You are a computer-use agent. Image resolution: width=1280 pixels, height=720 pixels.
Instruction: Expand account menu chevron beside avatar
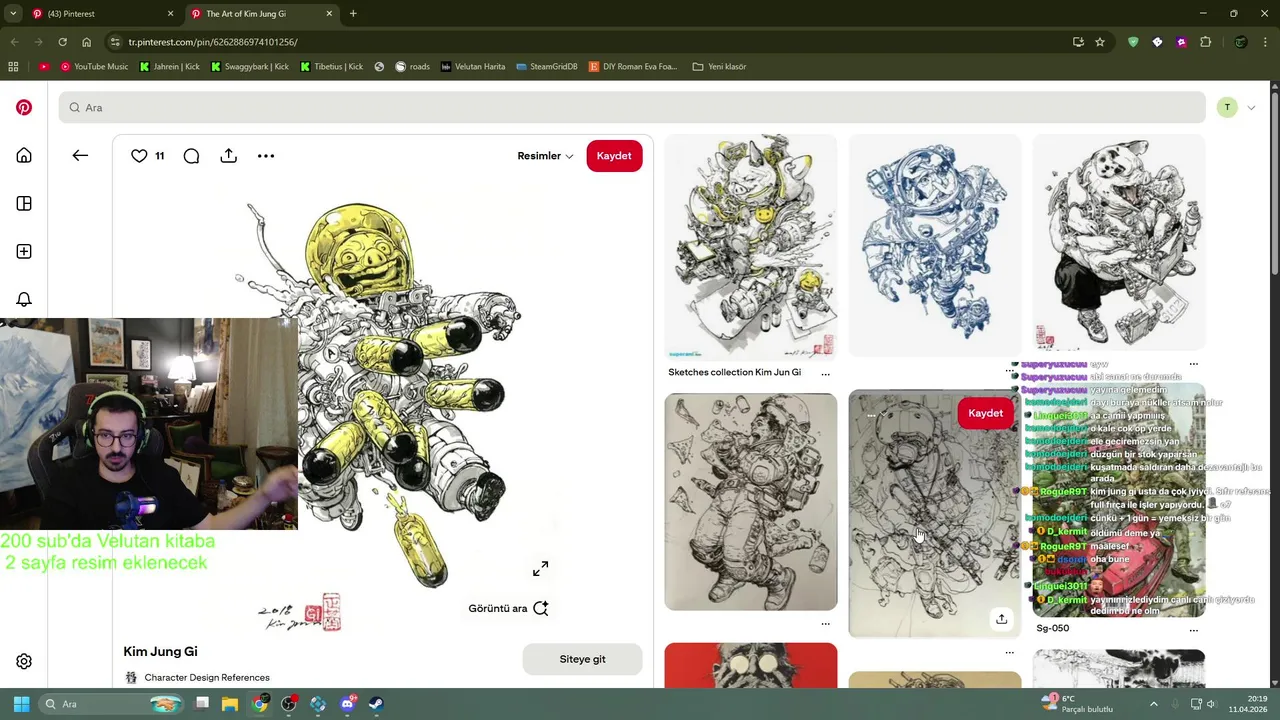pos(1251,107)
